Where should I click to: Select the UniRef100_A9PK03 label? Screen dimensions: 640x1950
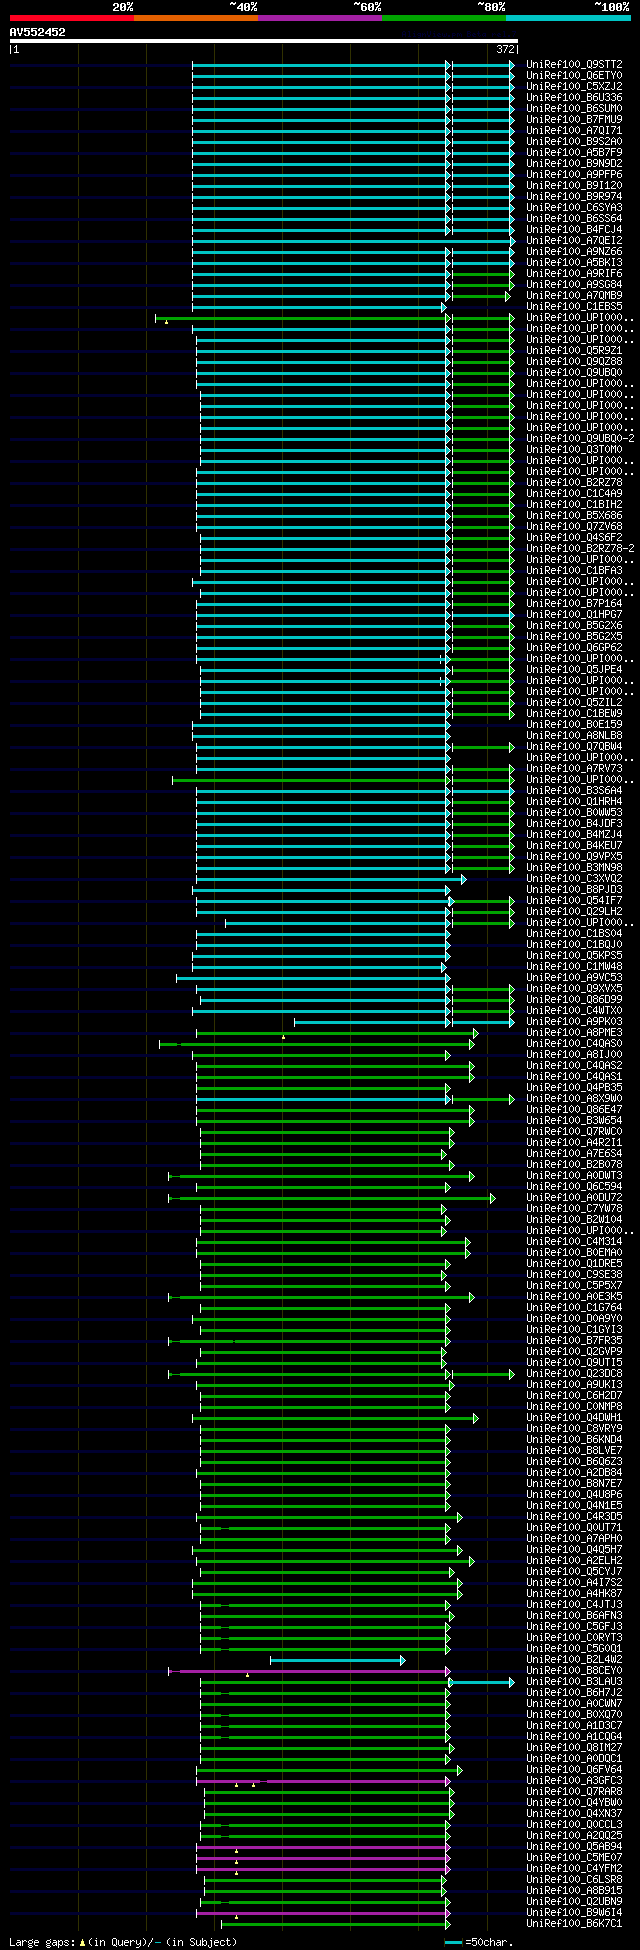[x=574, y=1021]
